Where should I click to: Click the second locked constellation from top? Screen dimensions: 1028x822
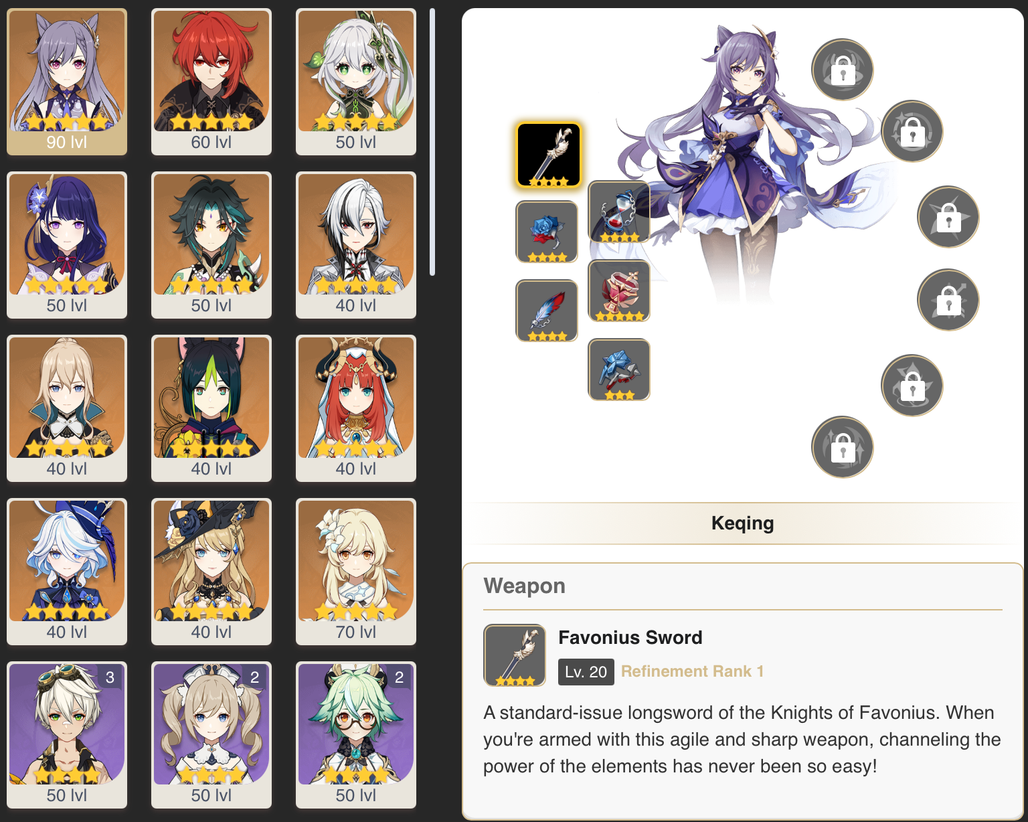(x=912, y=131)
